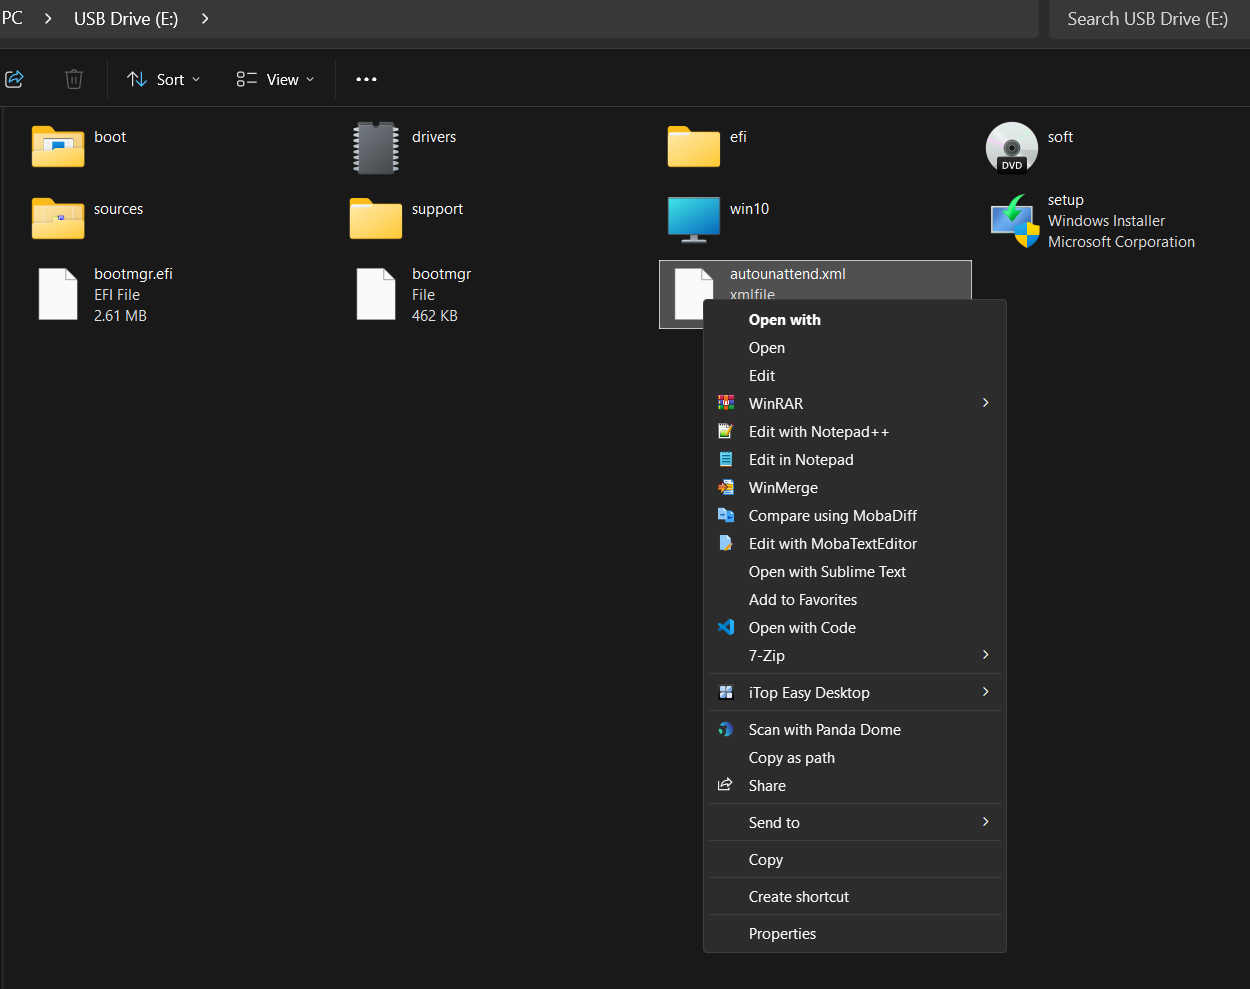
Task: Choose Scan with Panda Dome
Action: tap(855, 730)
